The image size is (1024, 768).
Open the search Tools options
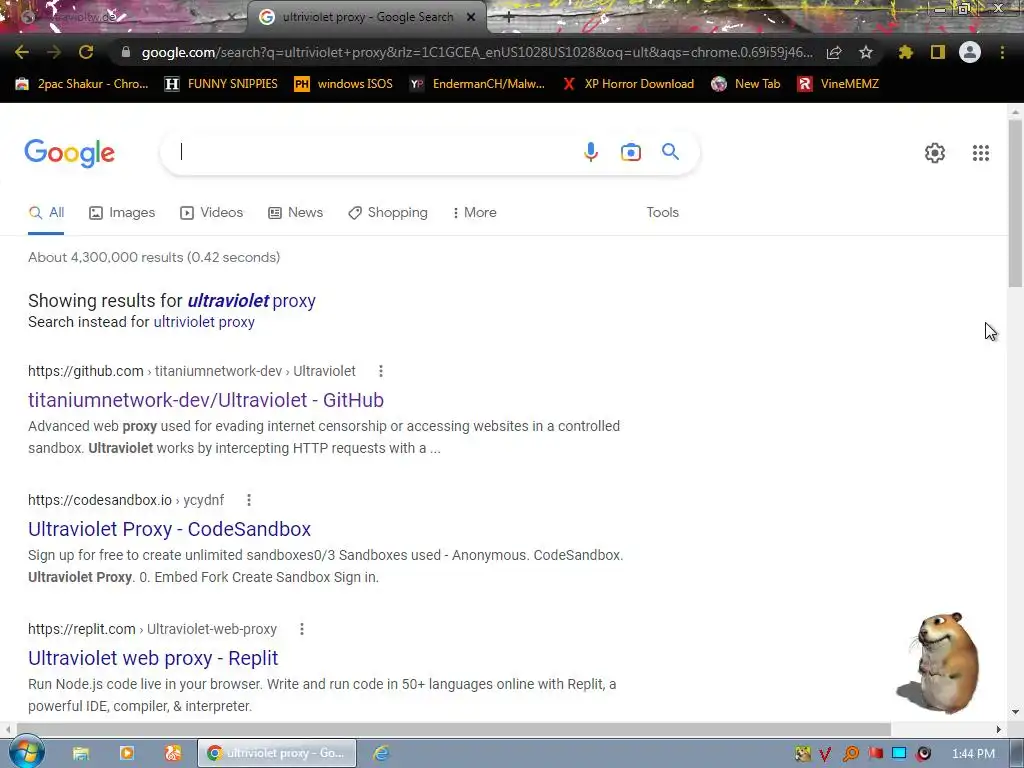click(662, 213)
